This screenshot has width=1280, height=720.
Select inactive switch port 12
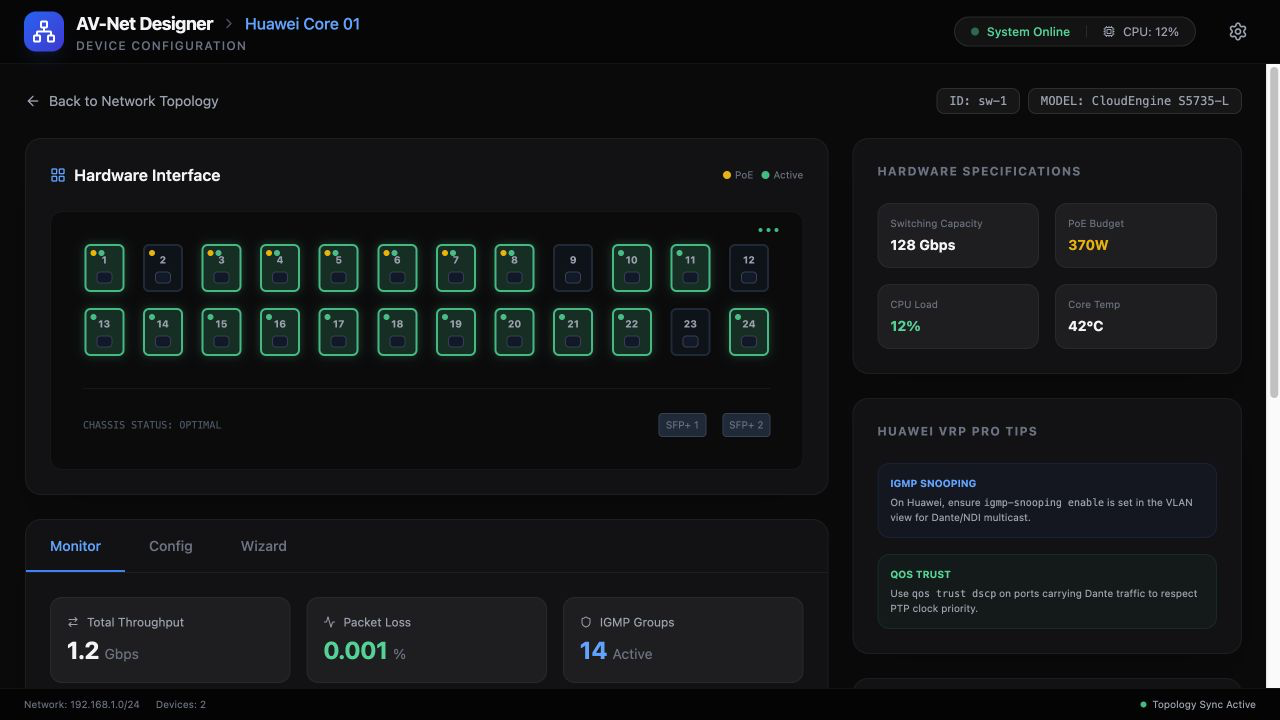point(749,268)
